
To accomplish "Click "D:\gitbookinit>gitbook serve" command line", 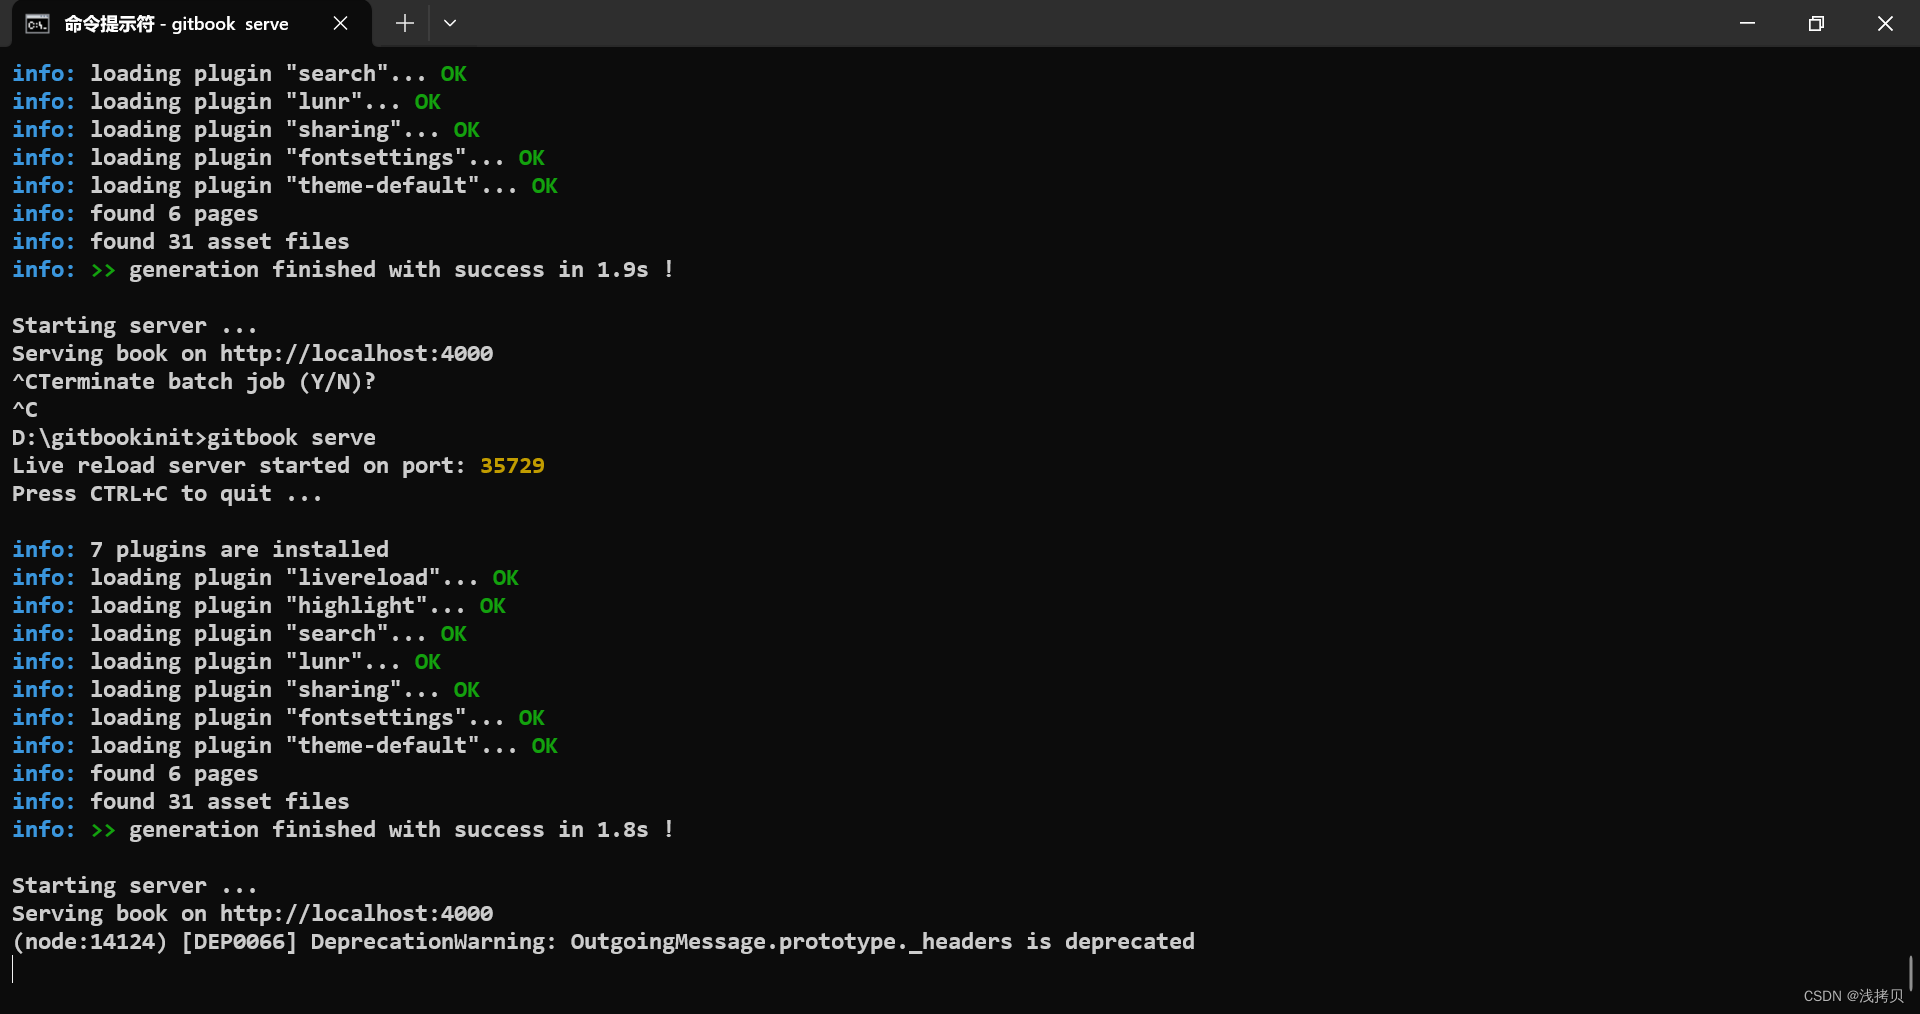I will [x=194, y=438].
